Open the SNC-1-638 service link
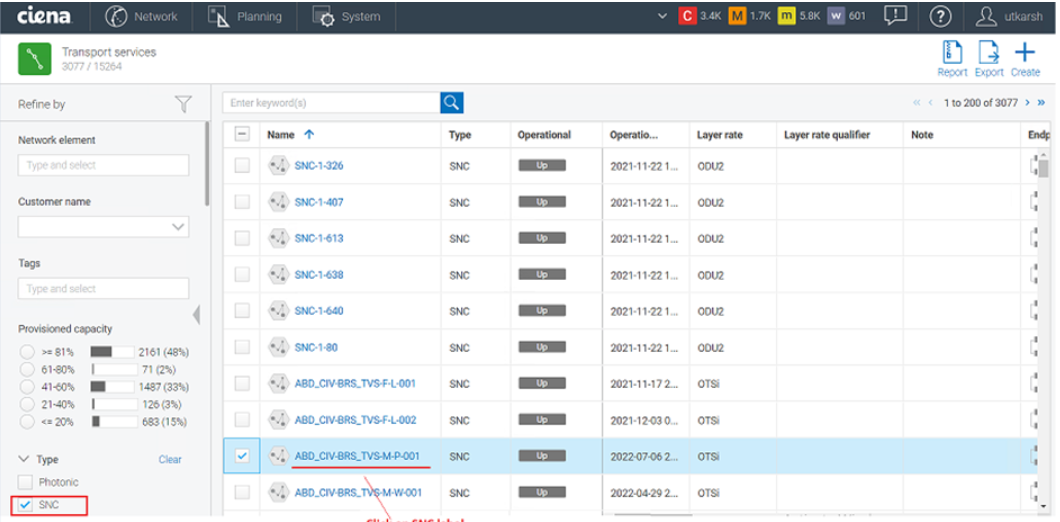This screenshot has height=522, width=1060. point(319,275)
